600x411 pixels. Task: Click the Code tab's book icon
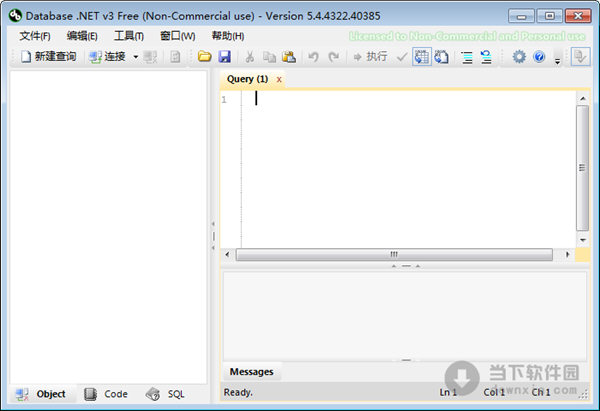pos(90,394)
